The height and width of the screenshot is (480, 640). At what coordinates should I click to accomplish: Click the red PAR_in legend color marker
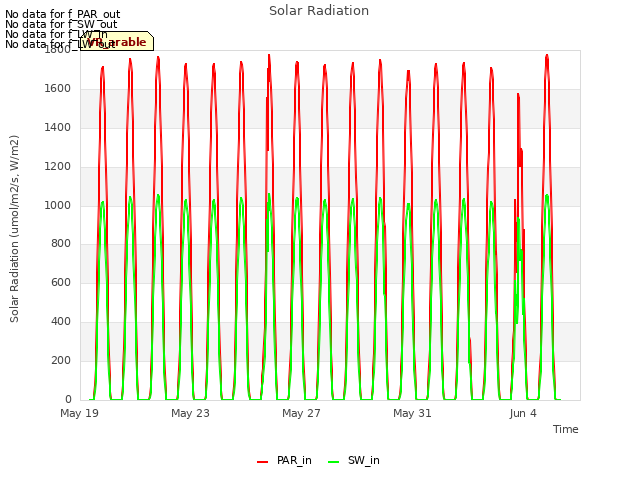[262, 462]
